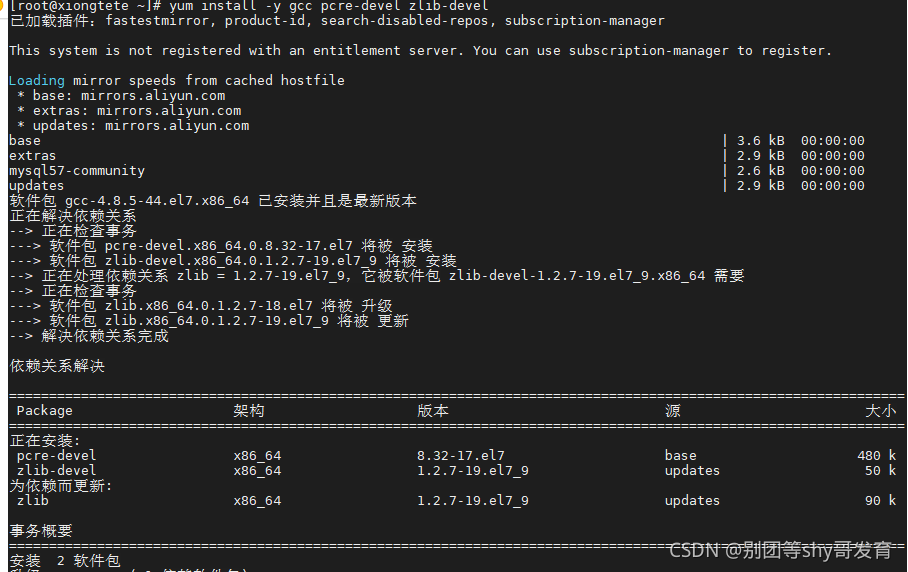Click the '50 k' size cell
Image resolution: width=908 pixels, height=572 pixels.
881,471
